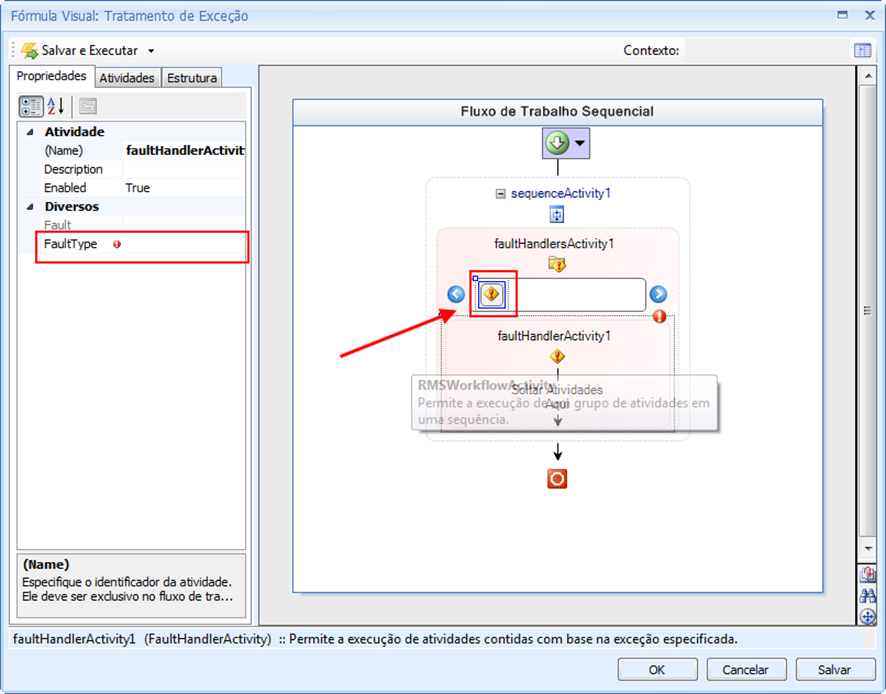Image resolution: width=886 pixels, height=694 pixels.
Task: Click the Contexto input field
Action: coord(766,50)
